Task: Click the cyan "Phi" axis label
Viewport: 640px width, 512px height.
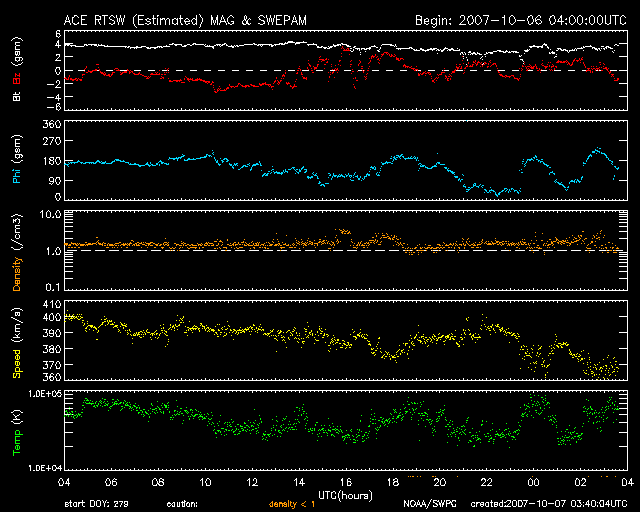Action: (x=17, y=175)
